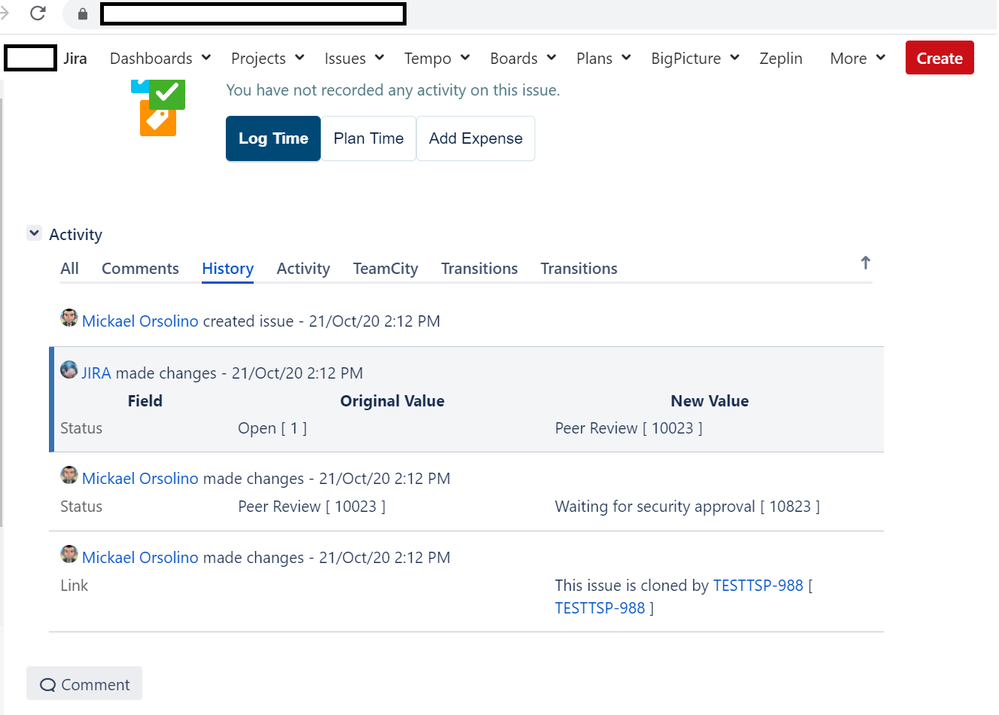The image size is (999, 715).
Task: Reload the page with browser refresh icon
Action: point(38,13)
